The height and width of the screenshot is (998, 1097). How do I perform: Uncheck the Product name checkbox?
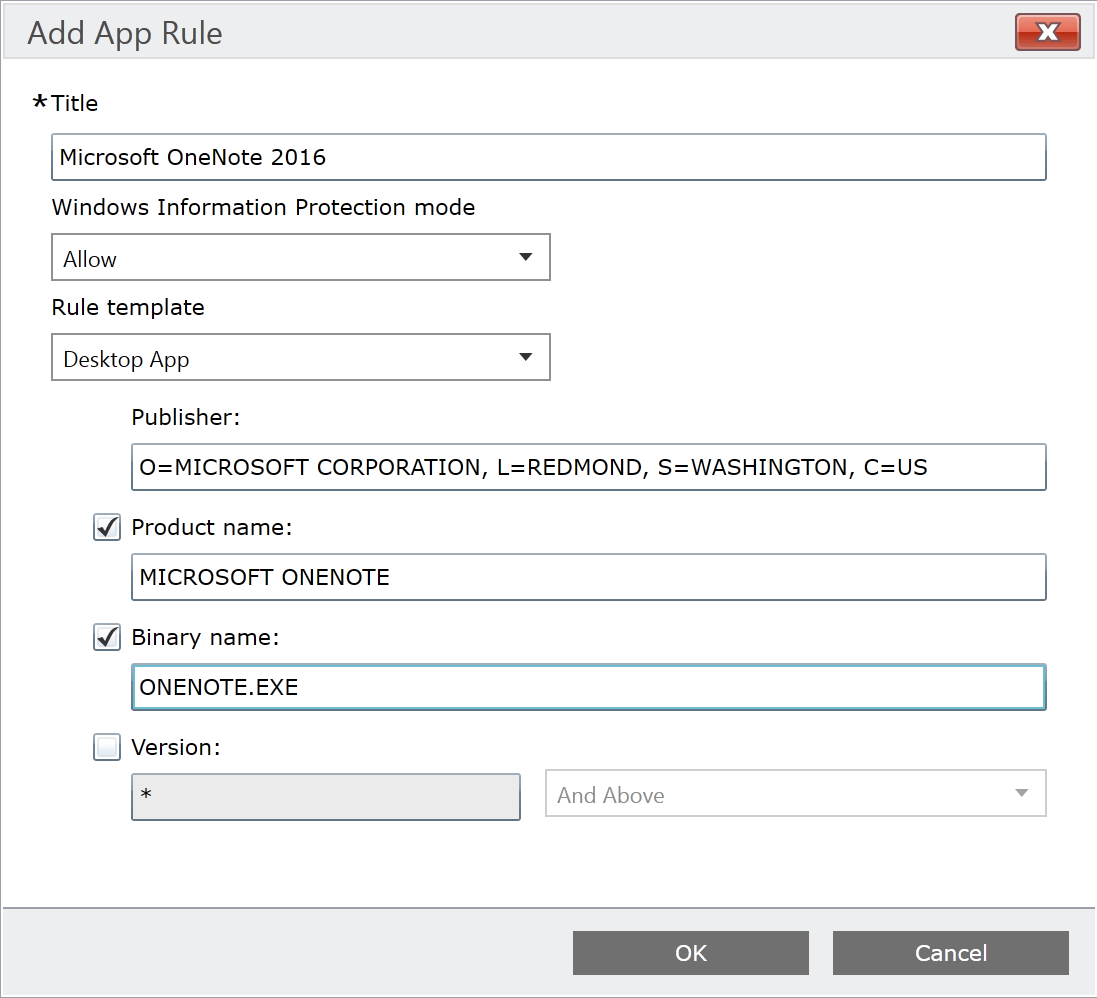pyautogui.click(x=106, y=527)
